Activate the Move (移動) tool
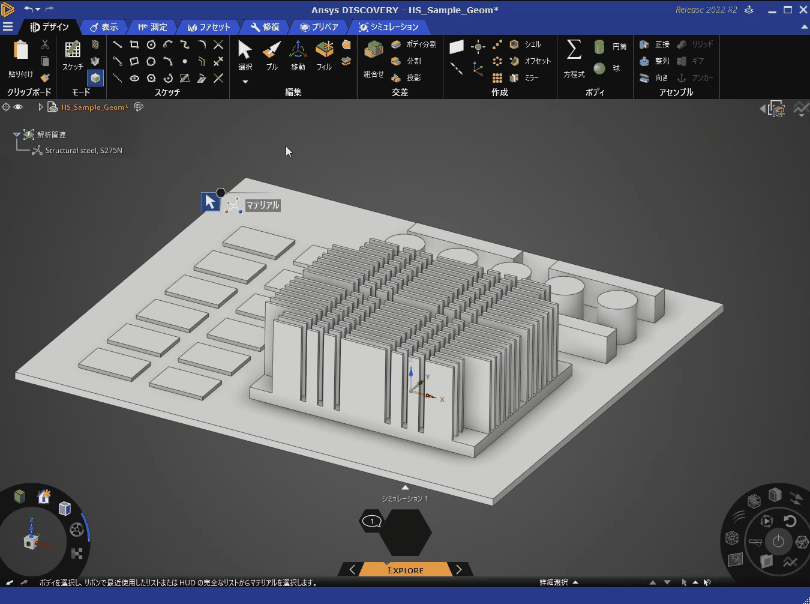The width and height of the screenshot is (810, 604). pyautogui.click(x=298, y=56)
